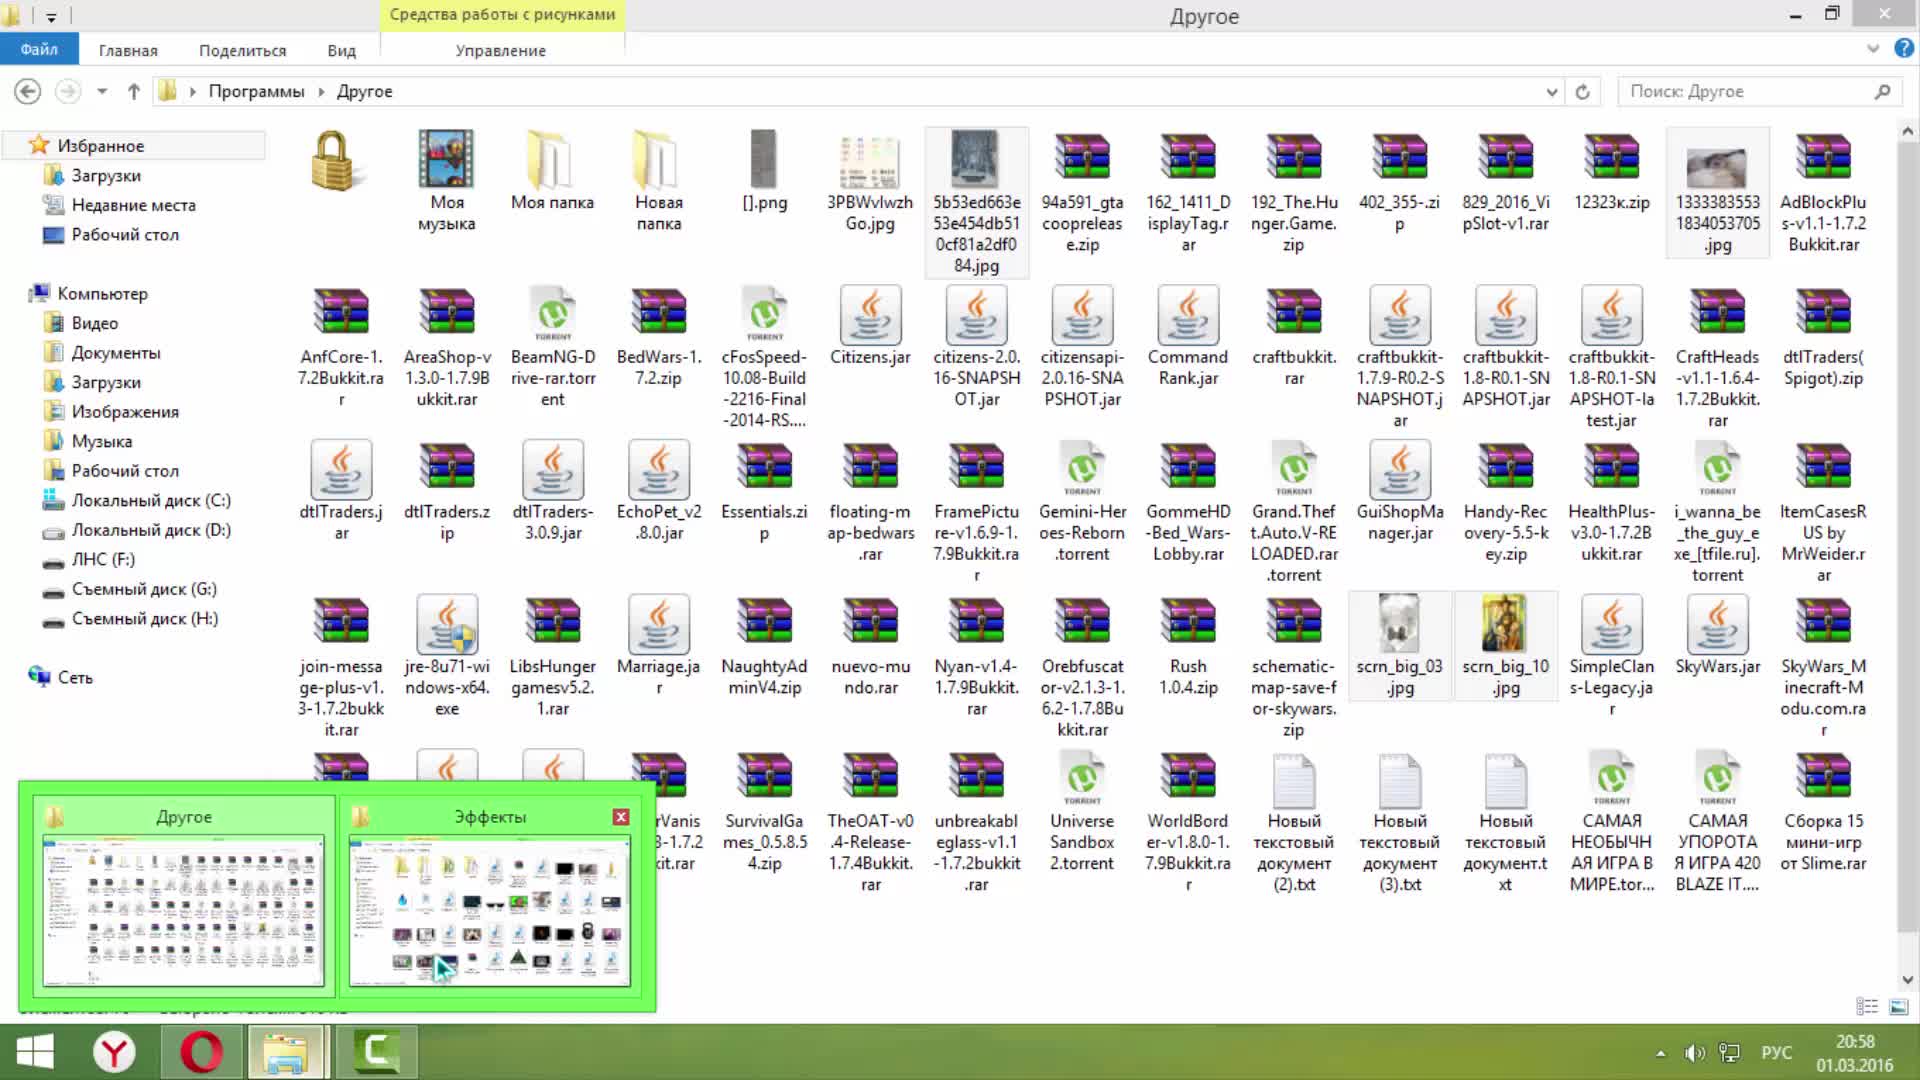Close the Эффекты window preview
The height and width of the screenshot is (1080, 1920).
pyautogui.click(x=621, y=817)
